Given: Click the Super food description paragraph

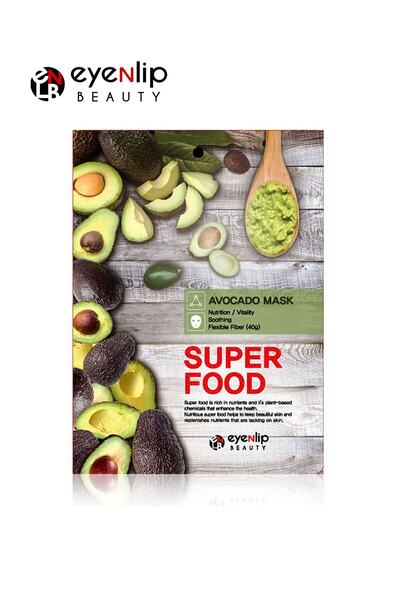Looking at the screenshot, I should [x=238, y=411].
